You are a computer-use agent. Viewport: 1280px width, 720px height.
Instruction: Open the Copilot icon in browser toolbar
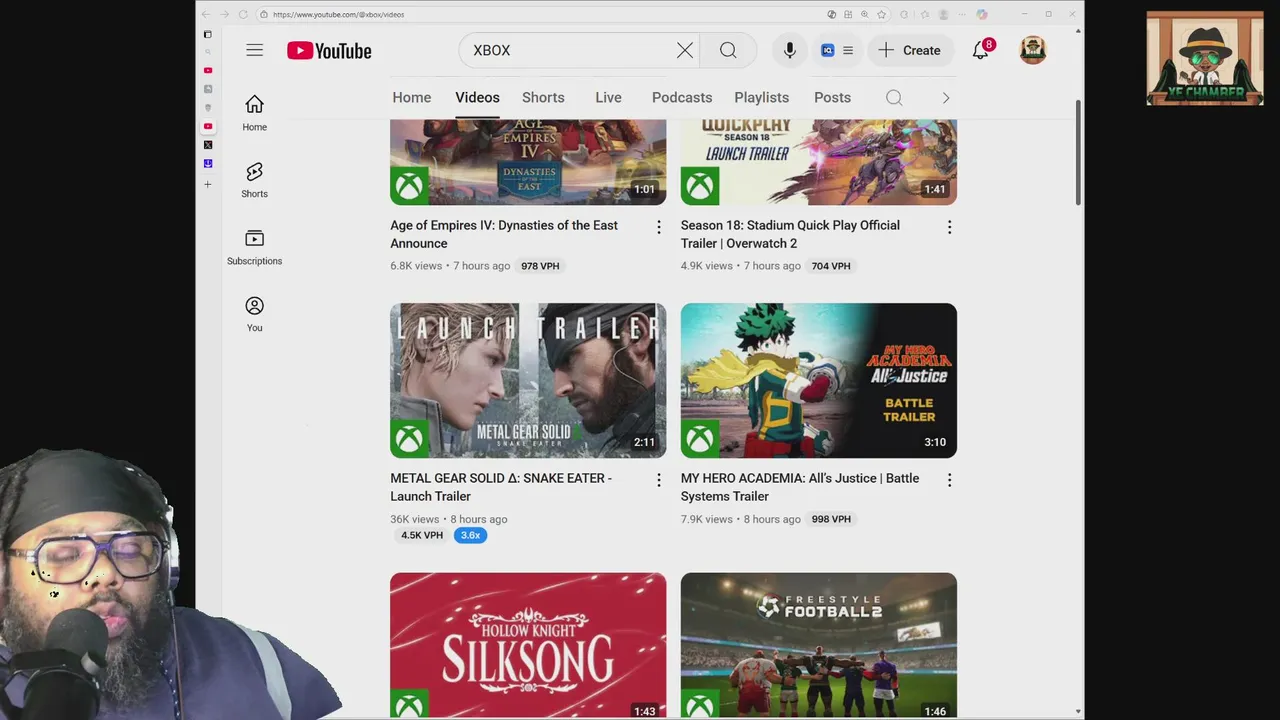[x=982, y=14]
